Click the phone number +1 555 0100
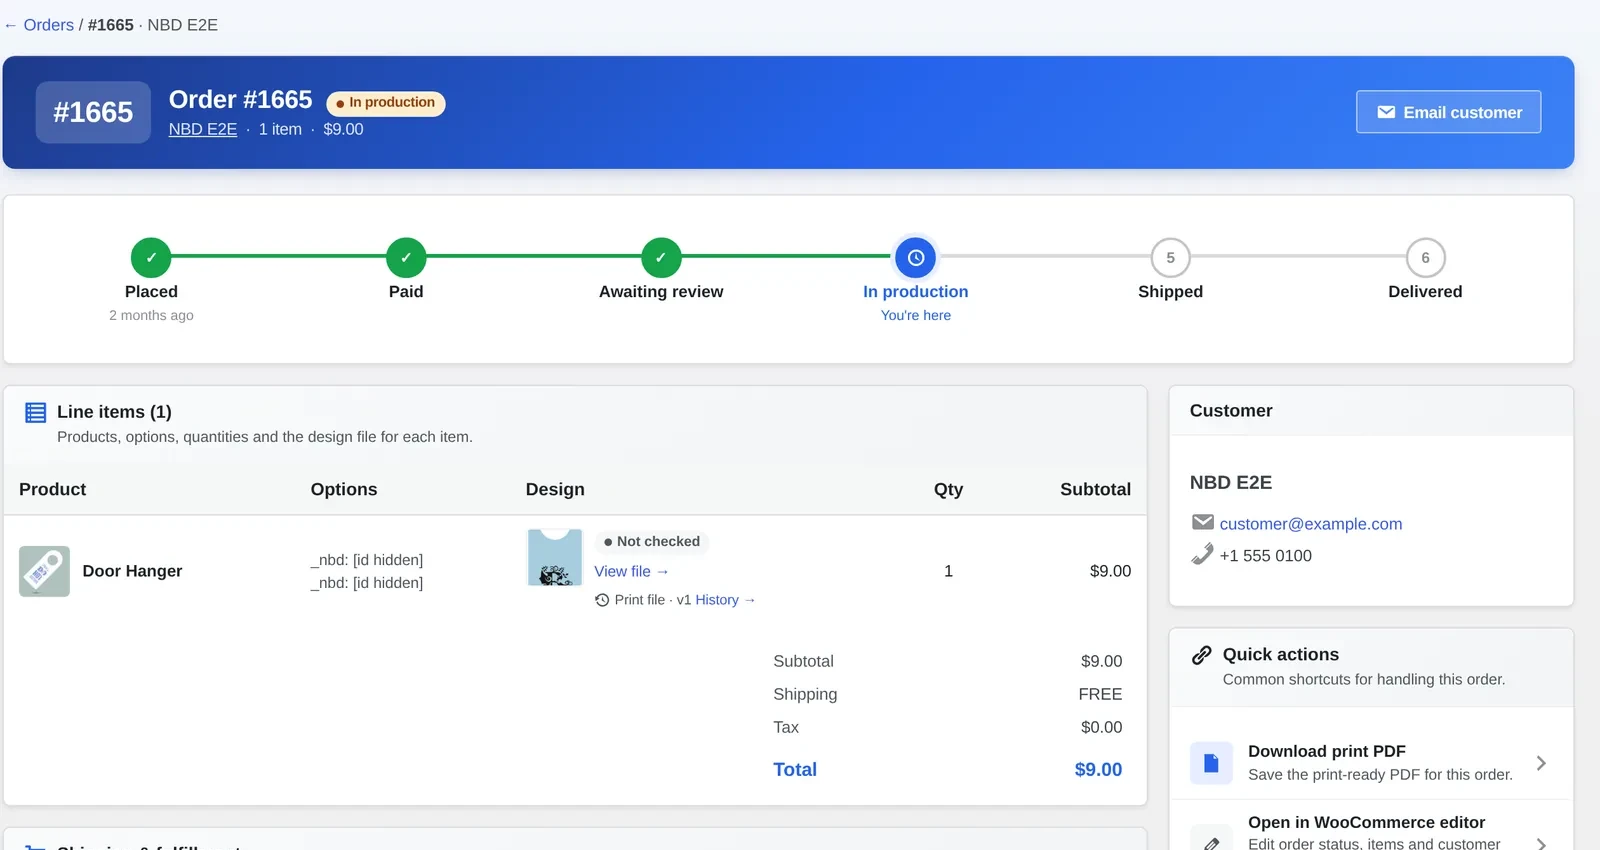The width and height of the screenshot is (1600, 850). click(1265, 556)
